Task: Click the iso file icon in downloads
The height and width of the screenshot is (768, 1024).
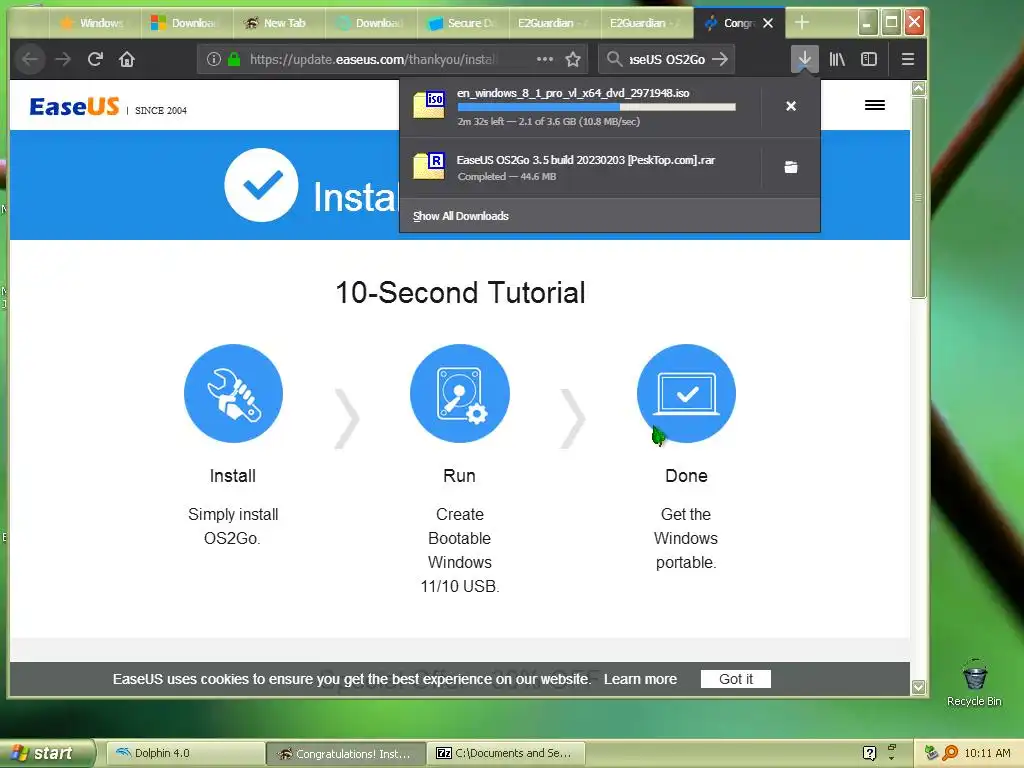Action: tap(429, 105)
